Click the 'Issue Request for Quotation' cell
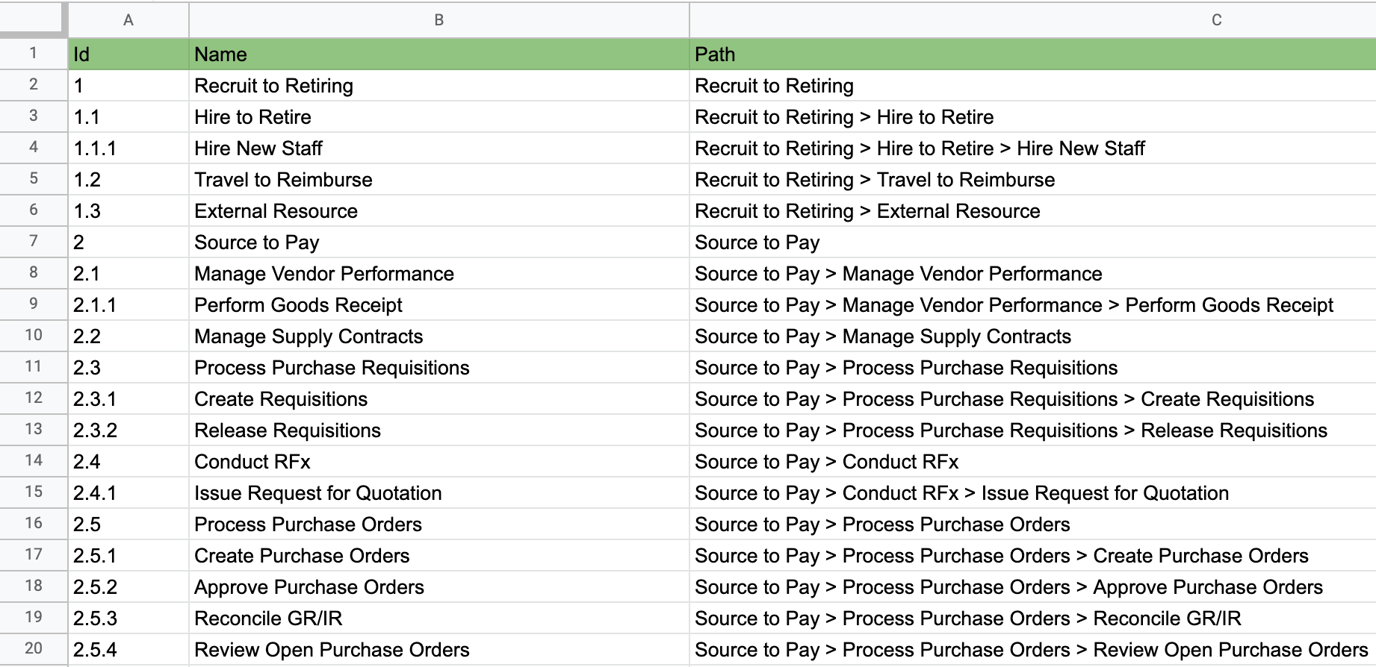This screenshot has height=667, width=1376. click(318, 493)
